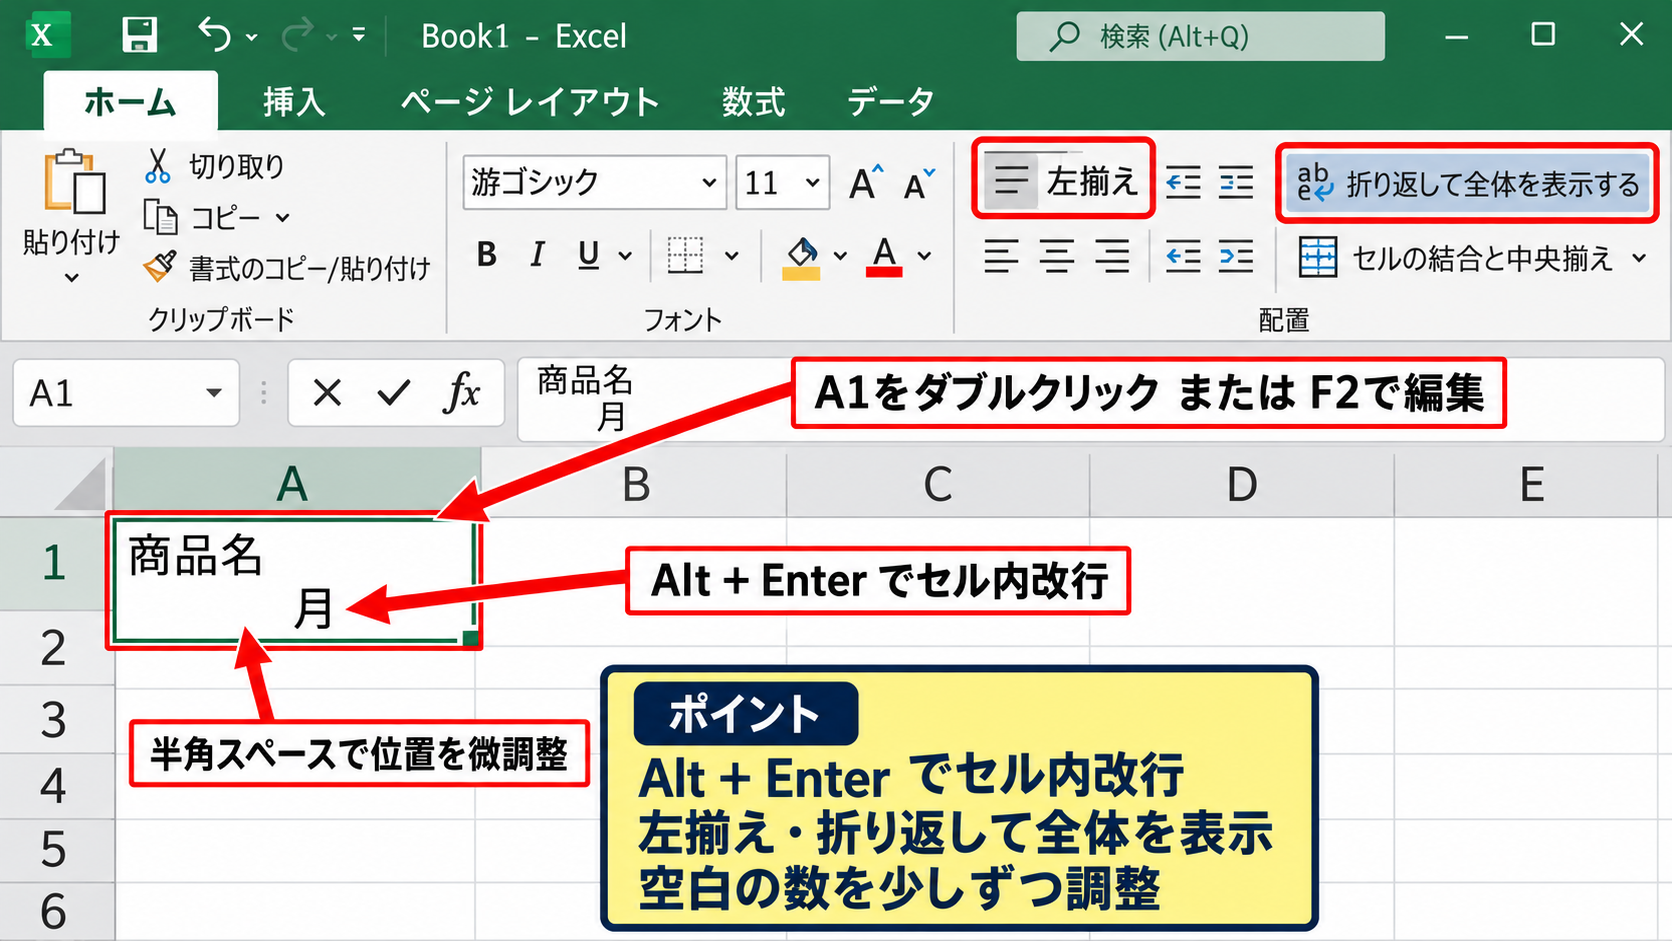Viewport: 1672px width, 941px height.
Task: Toggle Italic formatting
Action: pos(537,255)
